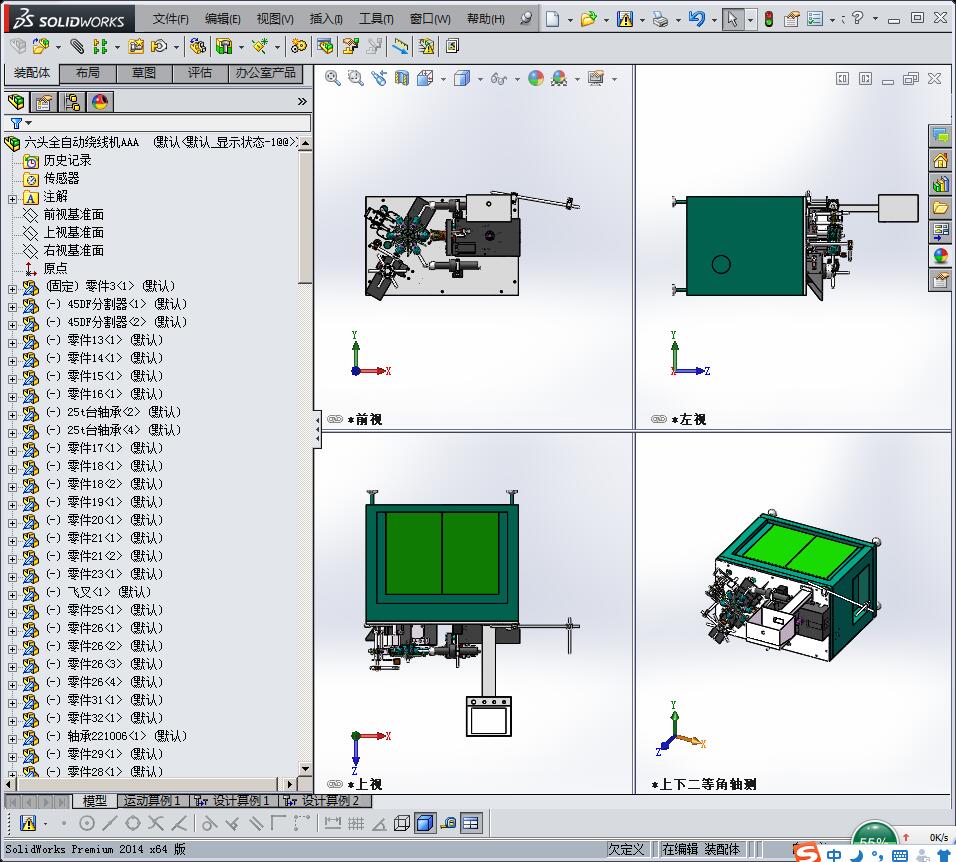
Task: Select the 局部放大 zoom to area tool
Action: (x=354, y=78)
